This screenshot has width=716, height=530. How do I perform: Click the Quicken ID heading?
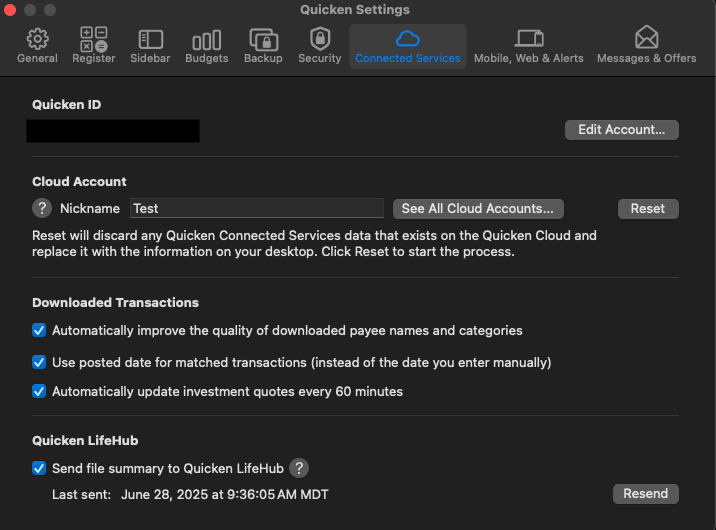pos(67,105)
